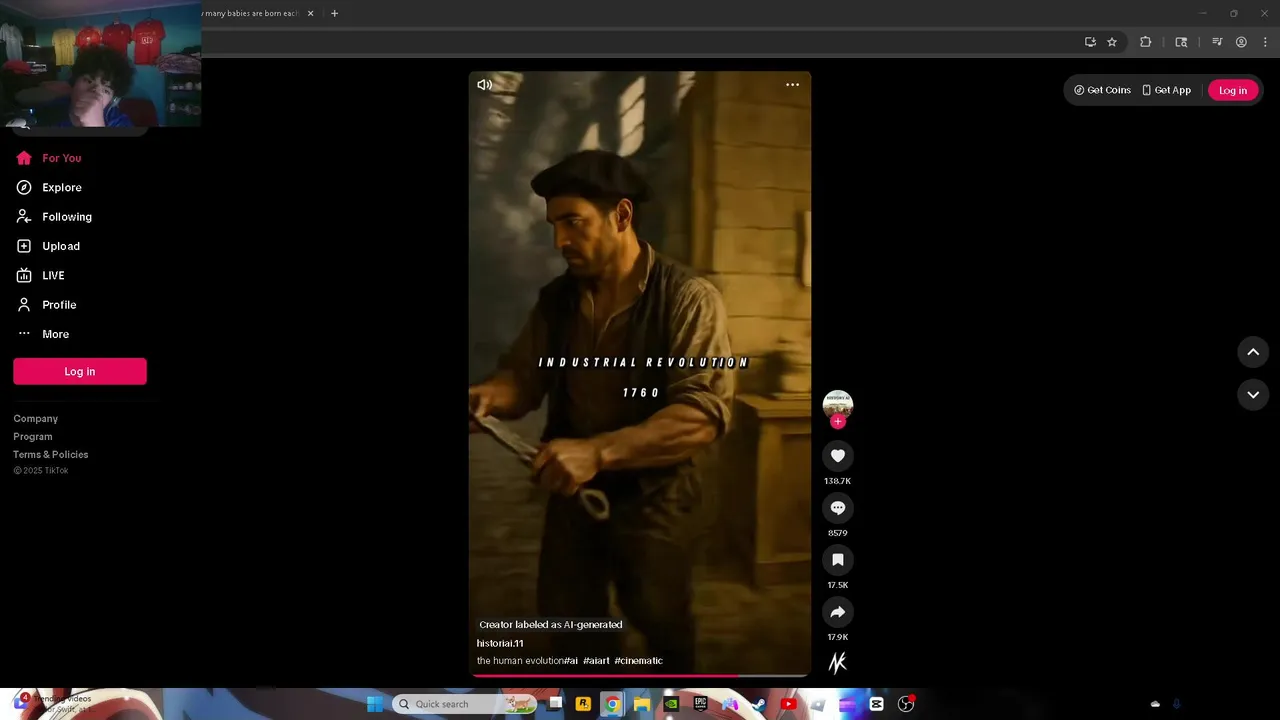Screen dimensions: 1280x720
Task: Bookmark this page with the star icon
Action: [x=1111, y=42]
